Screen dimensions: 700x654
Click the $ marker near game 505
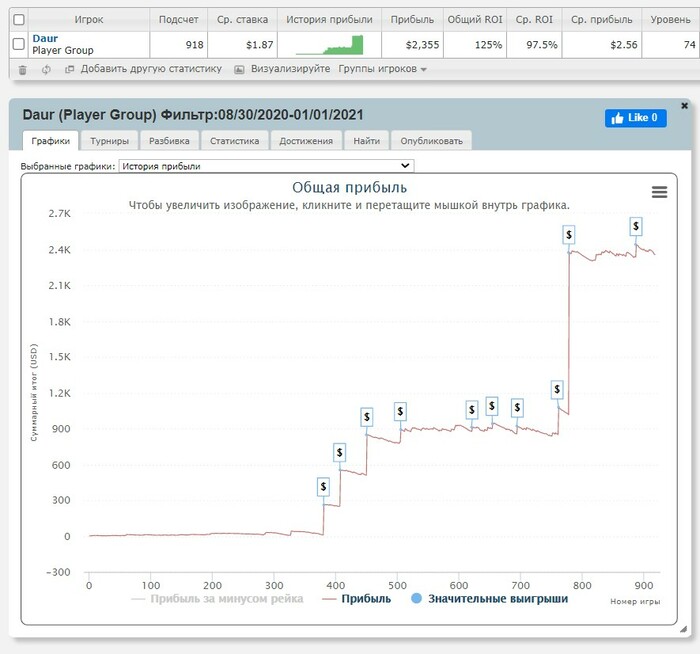click(400, 411)
